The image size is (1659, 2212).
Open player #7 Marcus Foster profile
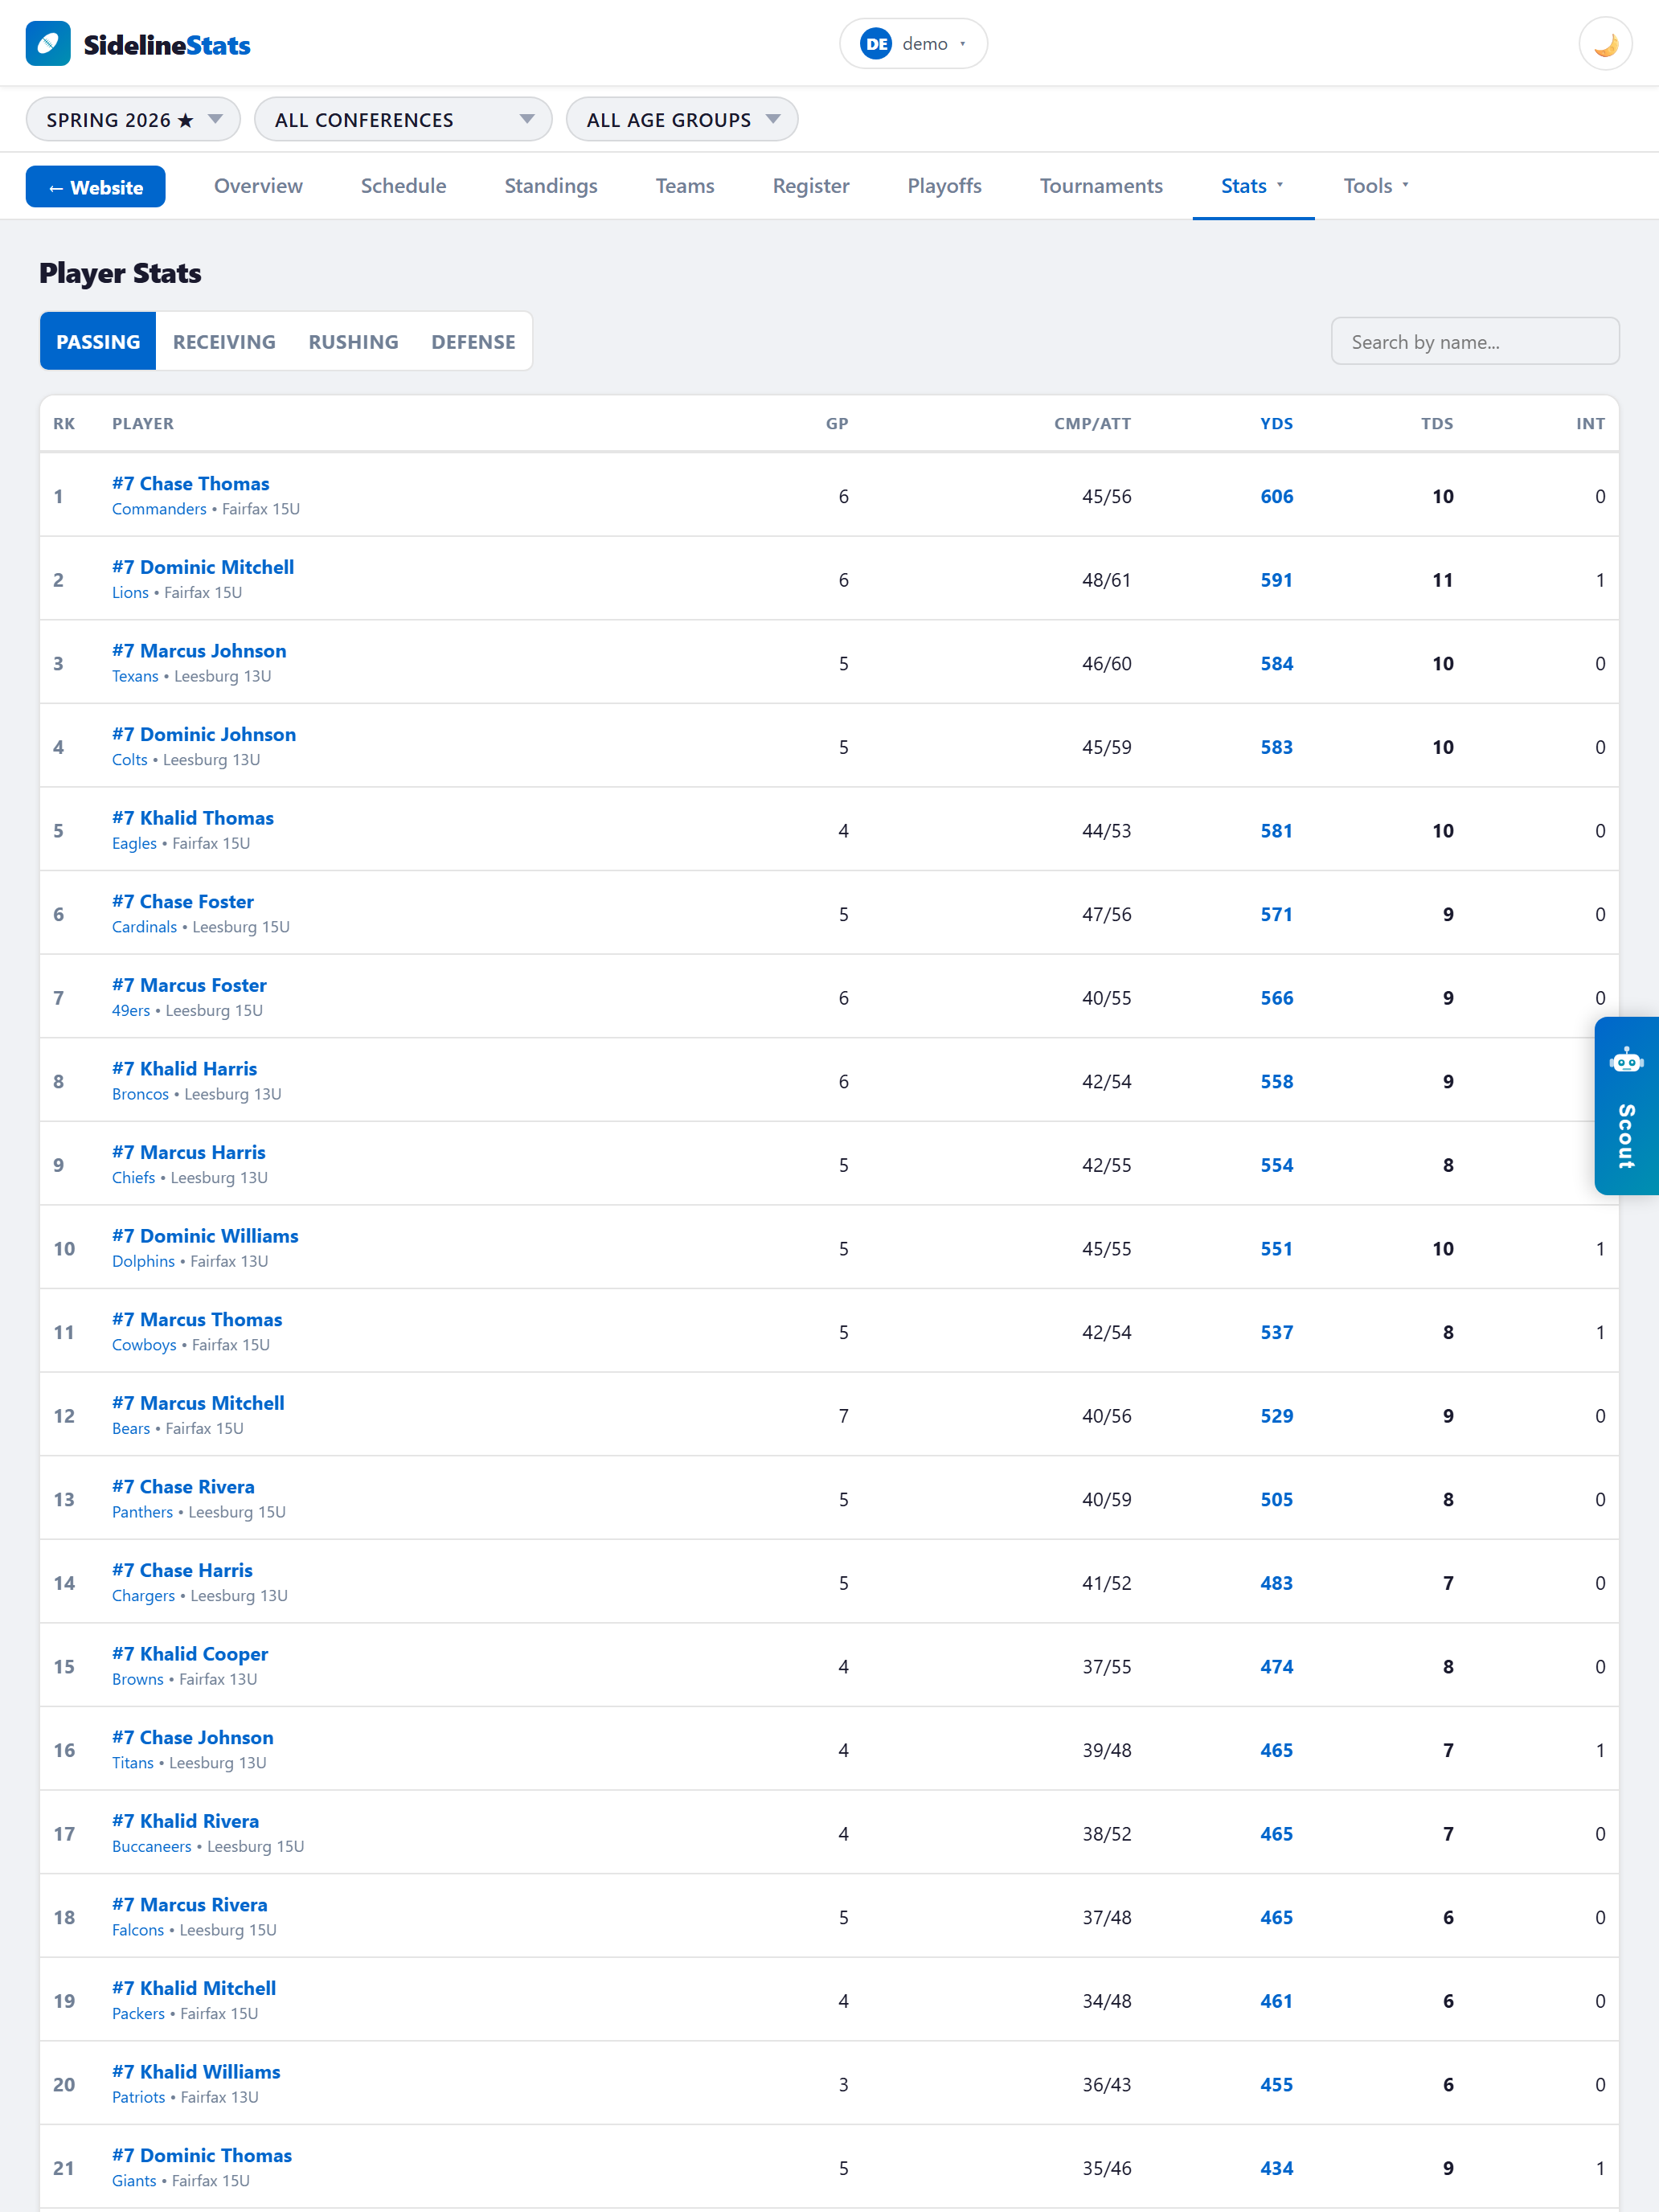point(189,986)
